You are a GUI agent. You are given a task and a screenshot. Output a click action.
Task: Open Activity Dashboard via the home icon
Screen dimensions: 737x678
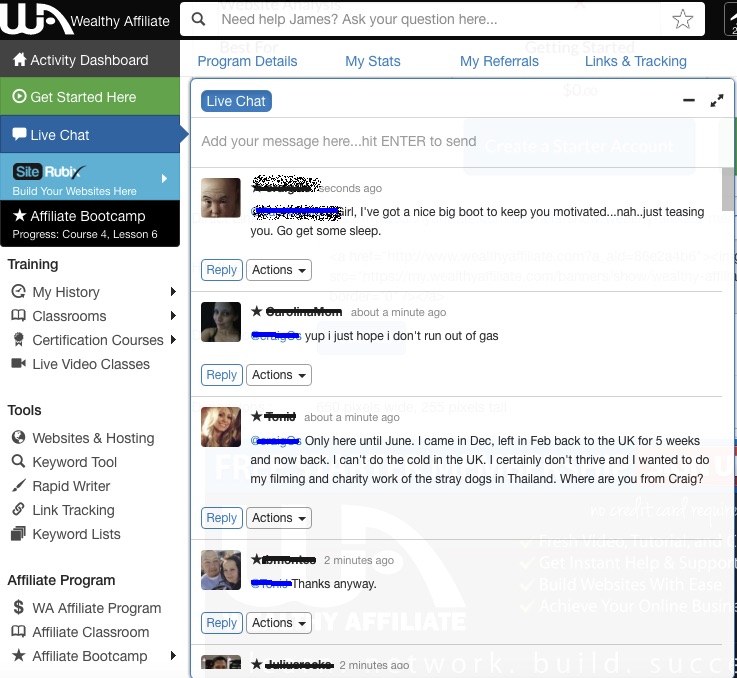[19, 60]
